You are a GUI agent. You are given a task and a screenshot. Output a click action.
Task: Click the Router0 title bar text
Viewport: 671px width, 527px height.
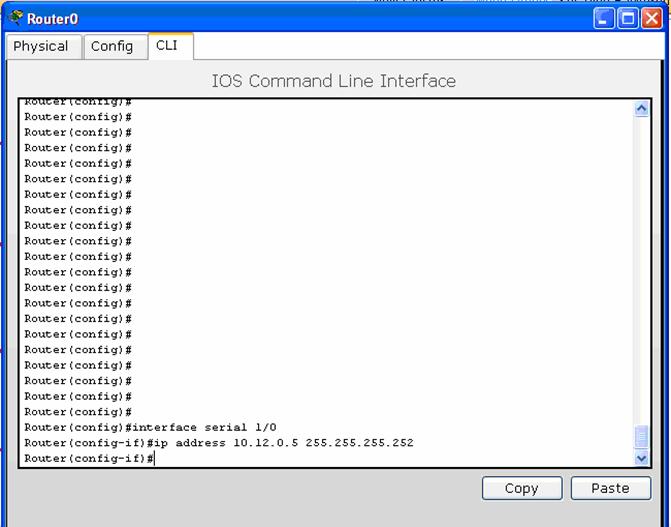coord(52,19)
